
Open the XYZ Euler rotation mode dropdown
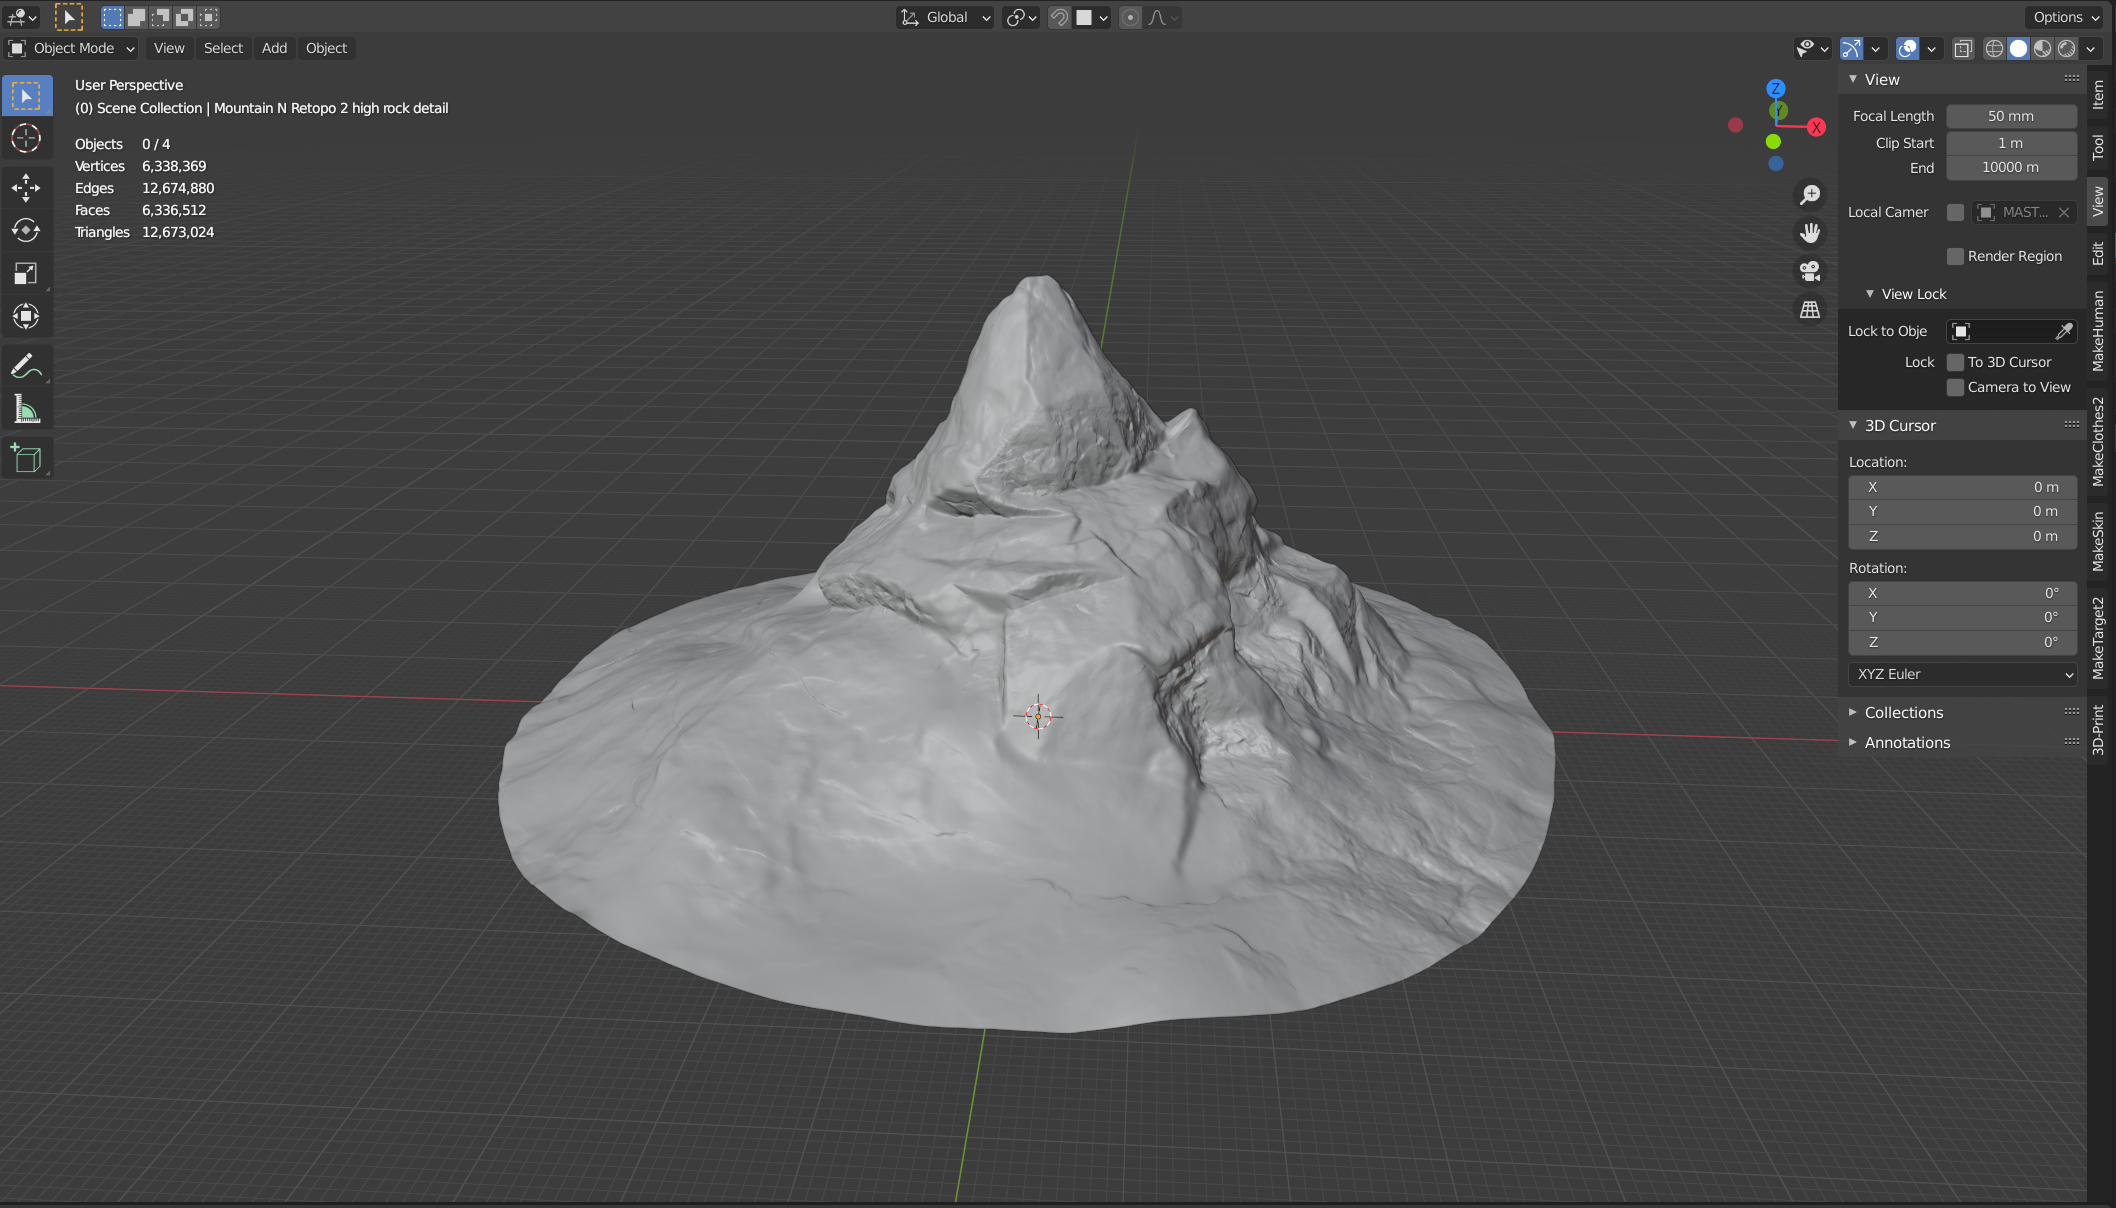tap(1964, 674)
